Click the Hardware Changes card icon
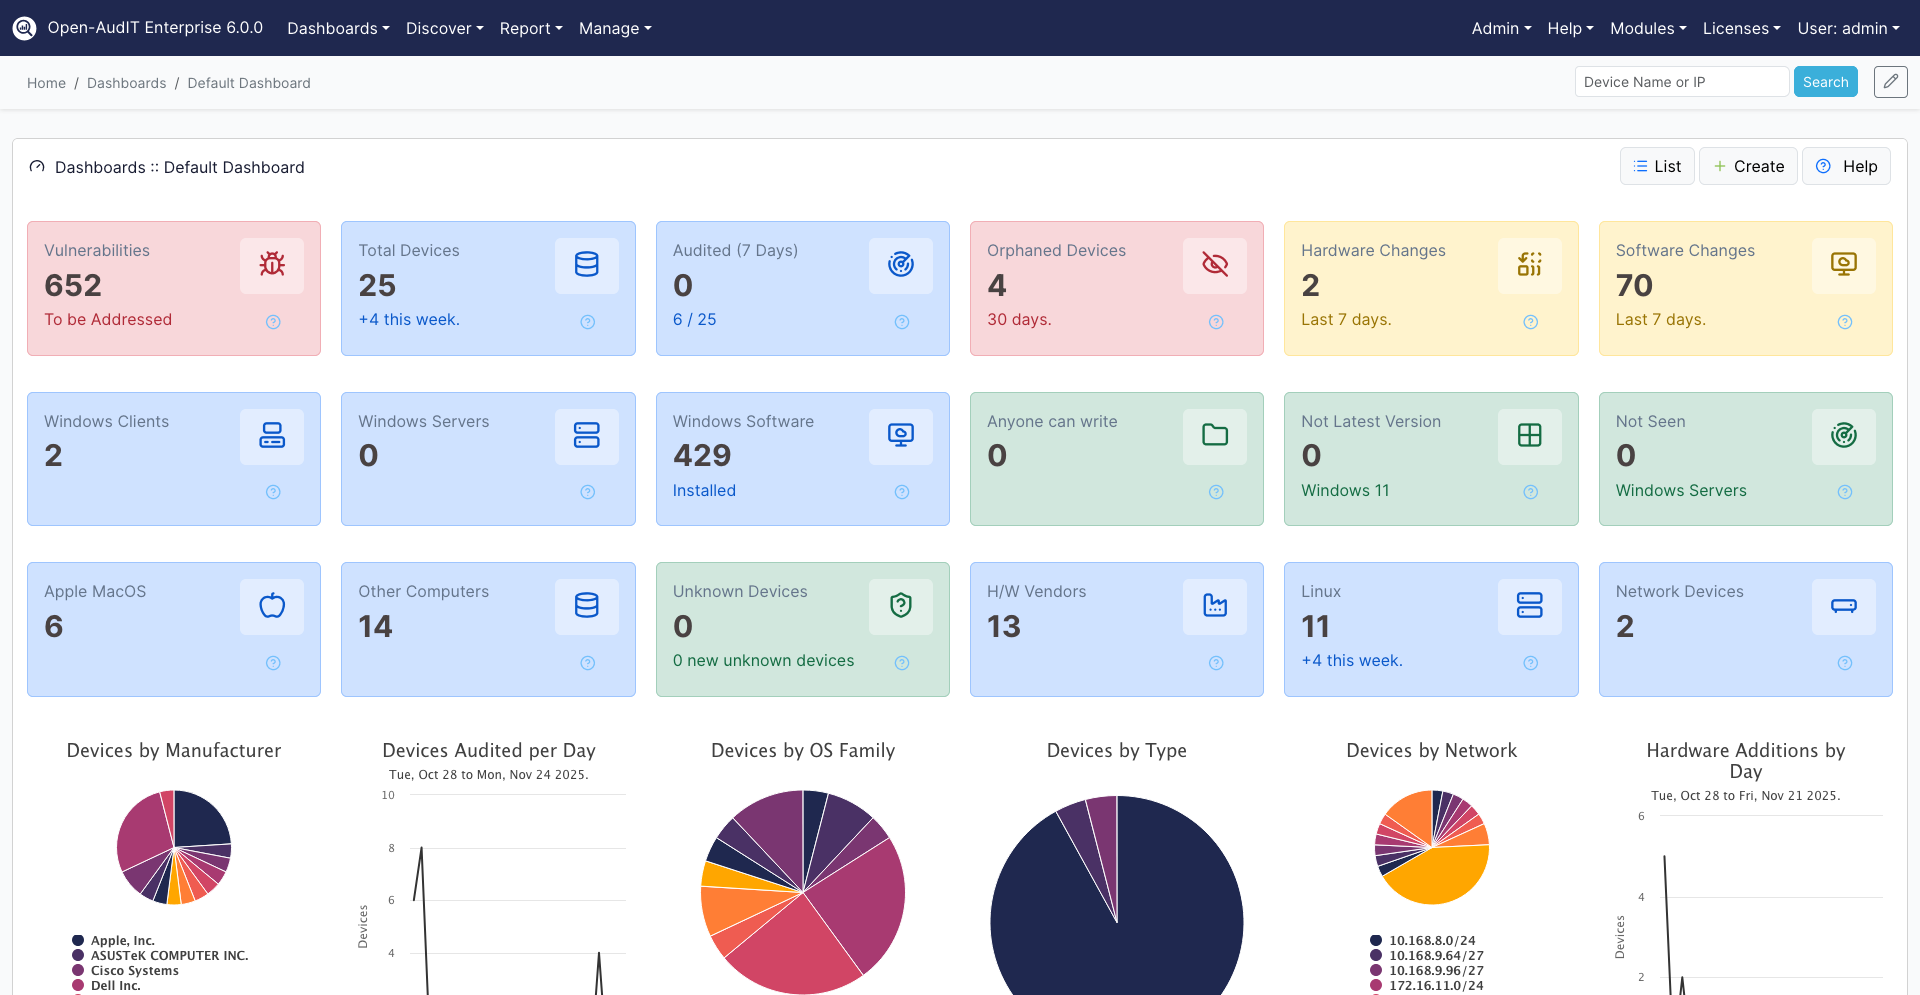This screenshot has height=995, width=1920. pos(1529,265)
